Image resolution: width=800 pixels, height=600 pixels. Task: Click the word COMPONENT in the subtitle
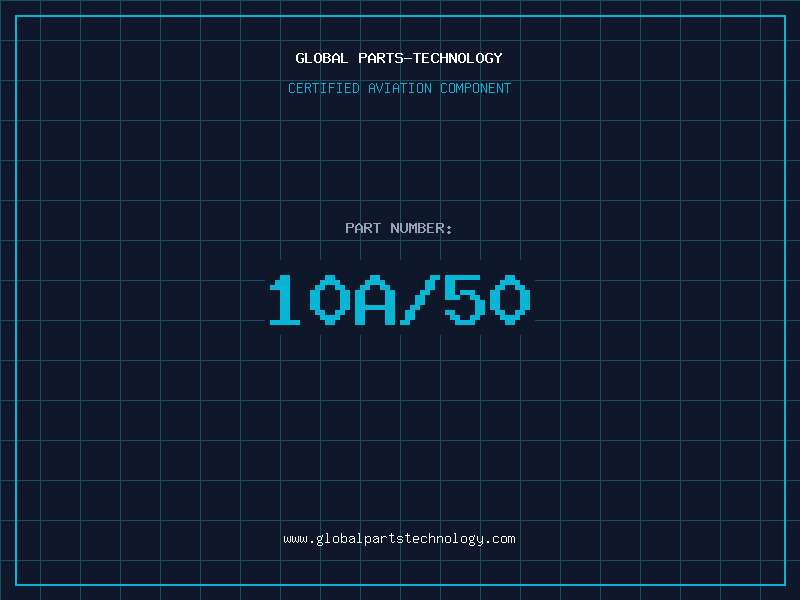[x=476, y=88]
